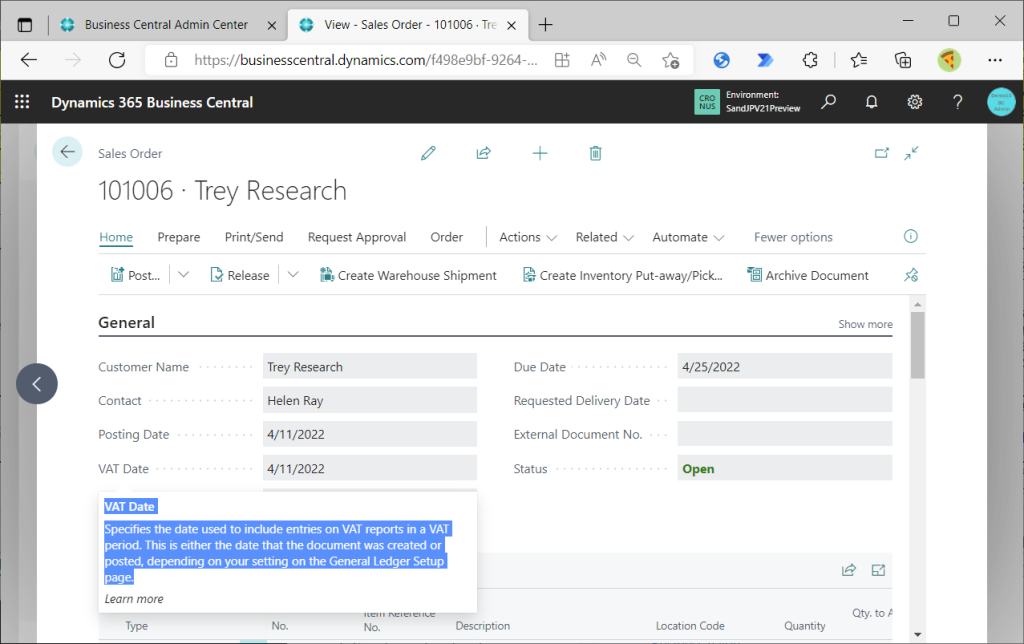Expand the Release options dropdown arrow

[x=293, y=275]
